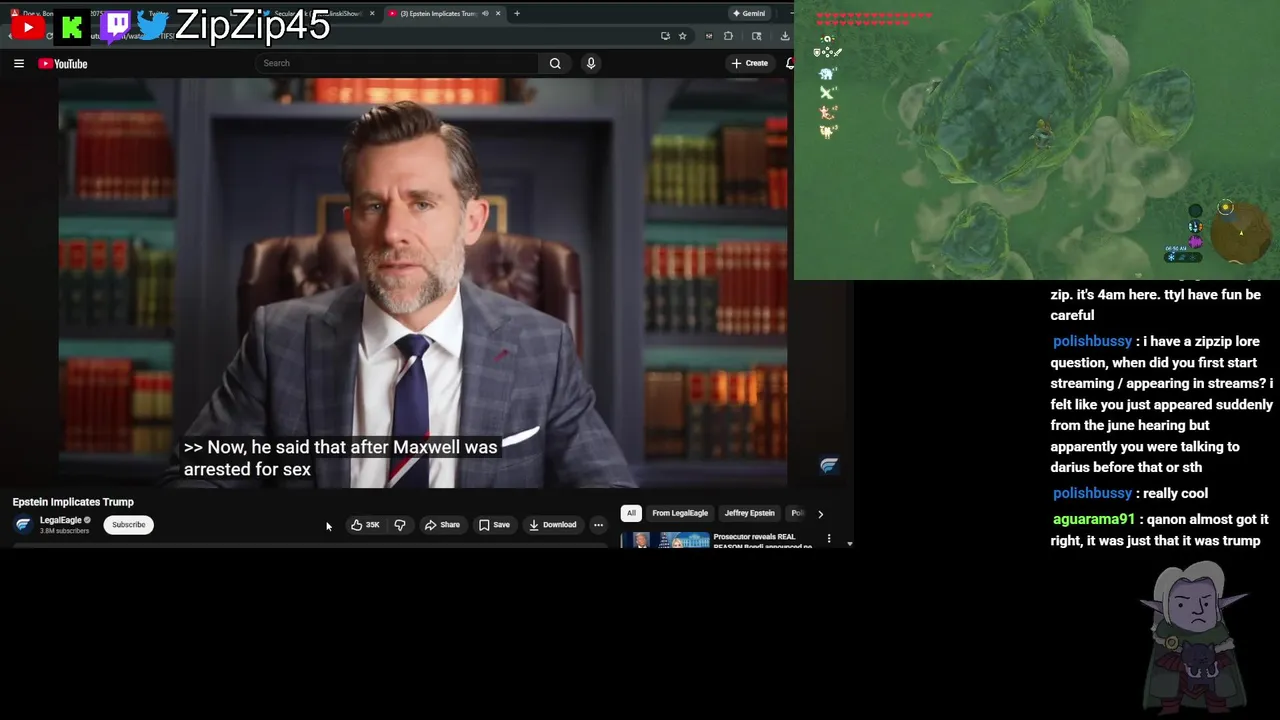Click chat username polishbussy above 'really cool'
The width and height of the screenshot is (1280, 720).
(x=1092, y=493)
